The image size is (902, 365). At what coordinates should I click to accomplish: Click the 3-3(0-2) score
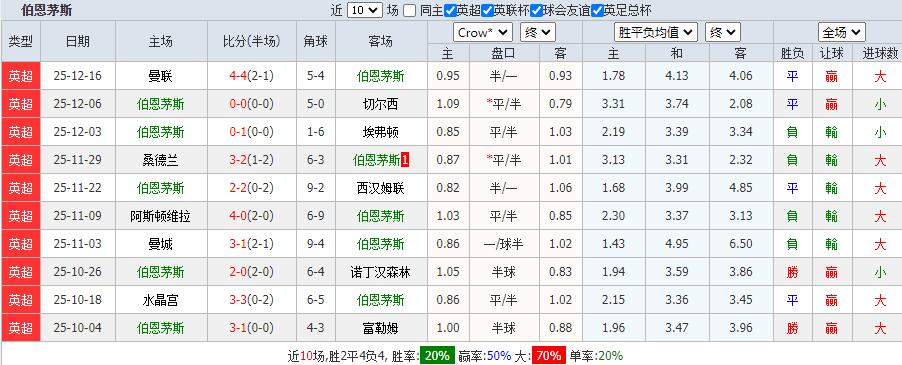pyautogui.click(x=251, y=300)
